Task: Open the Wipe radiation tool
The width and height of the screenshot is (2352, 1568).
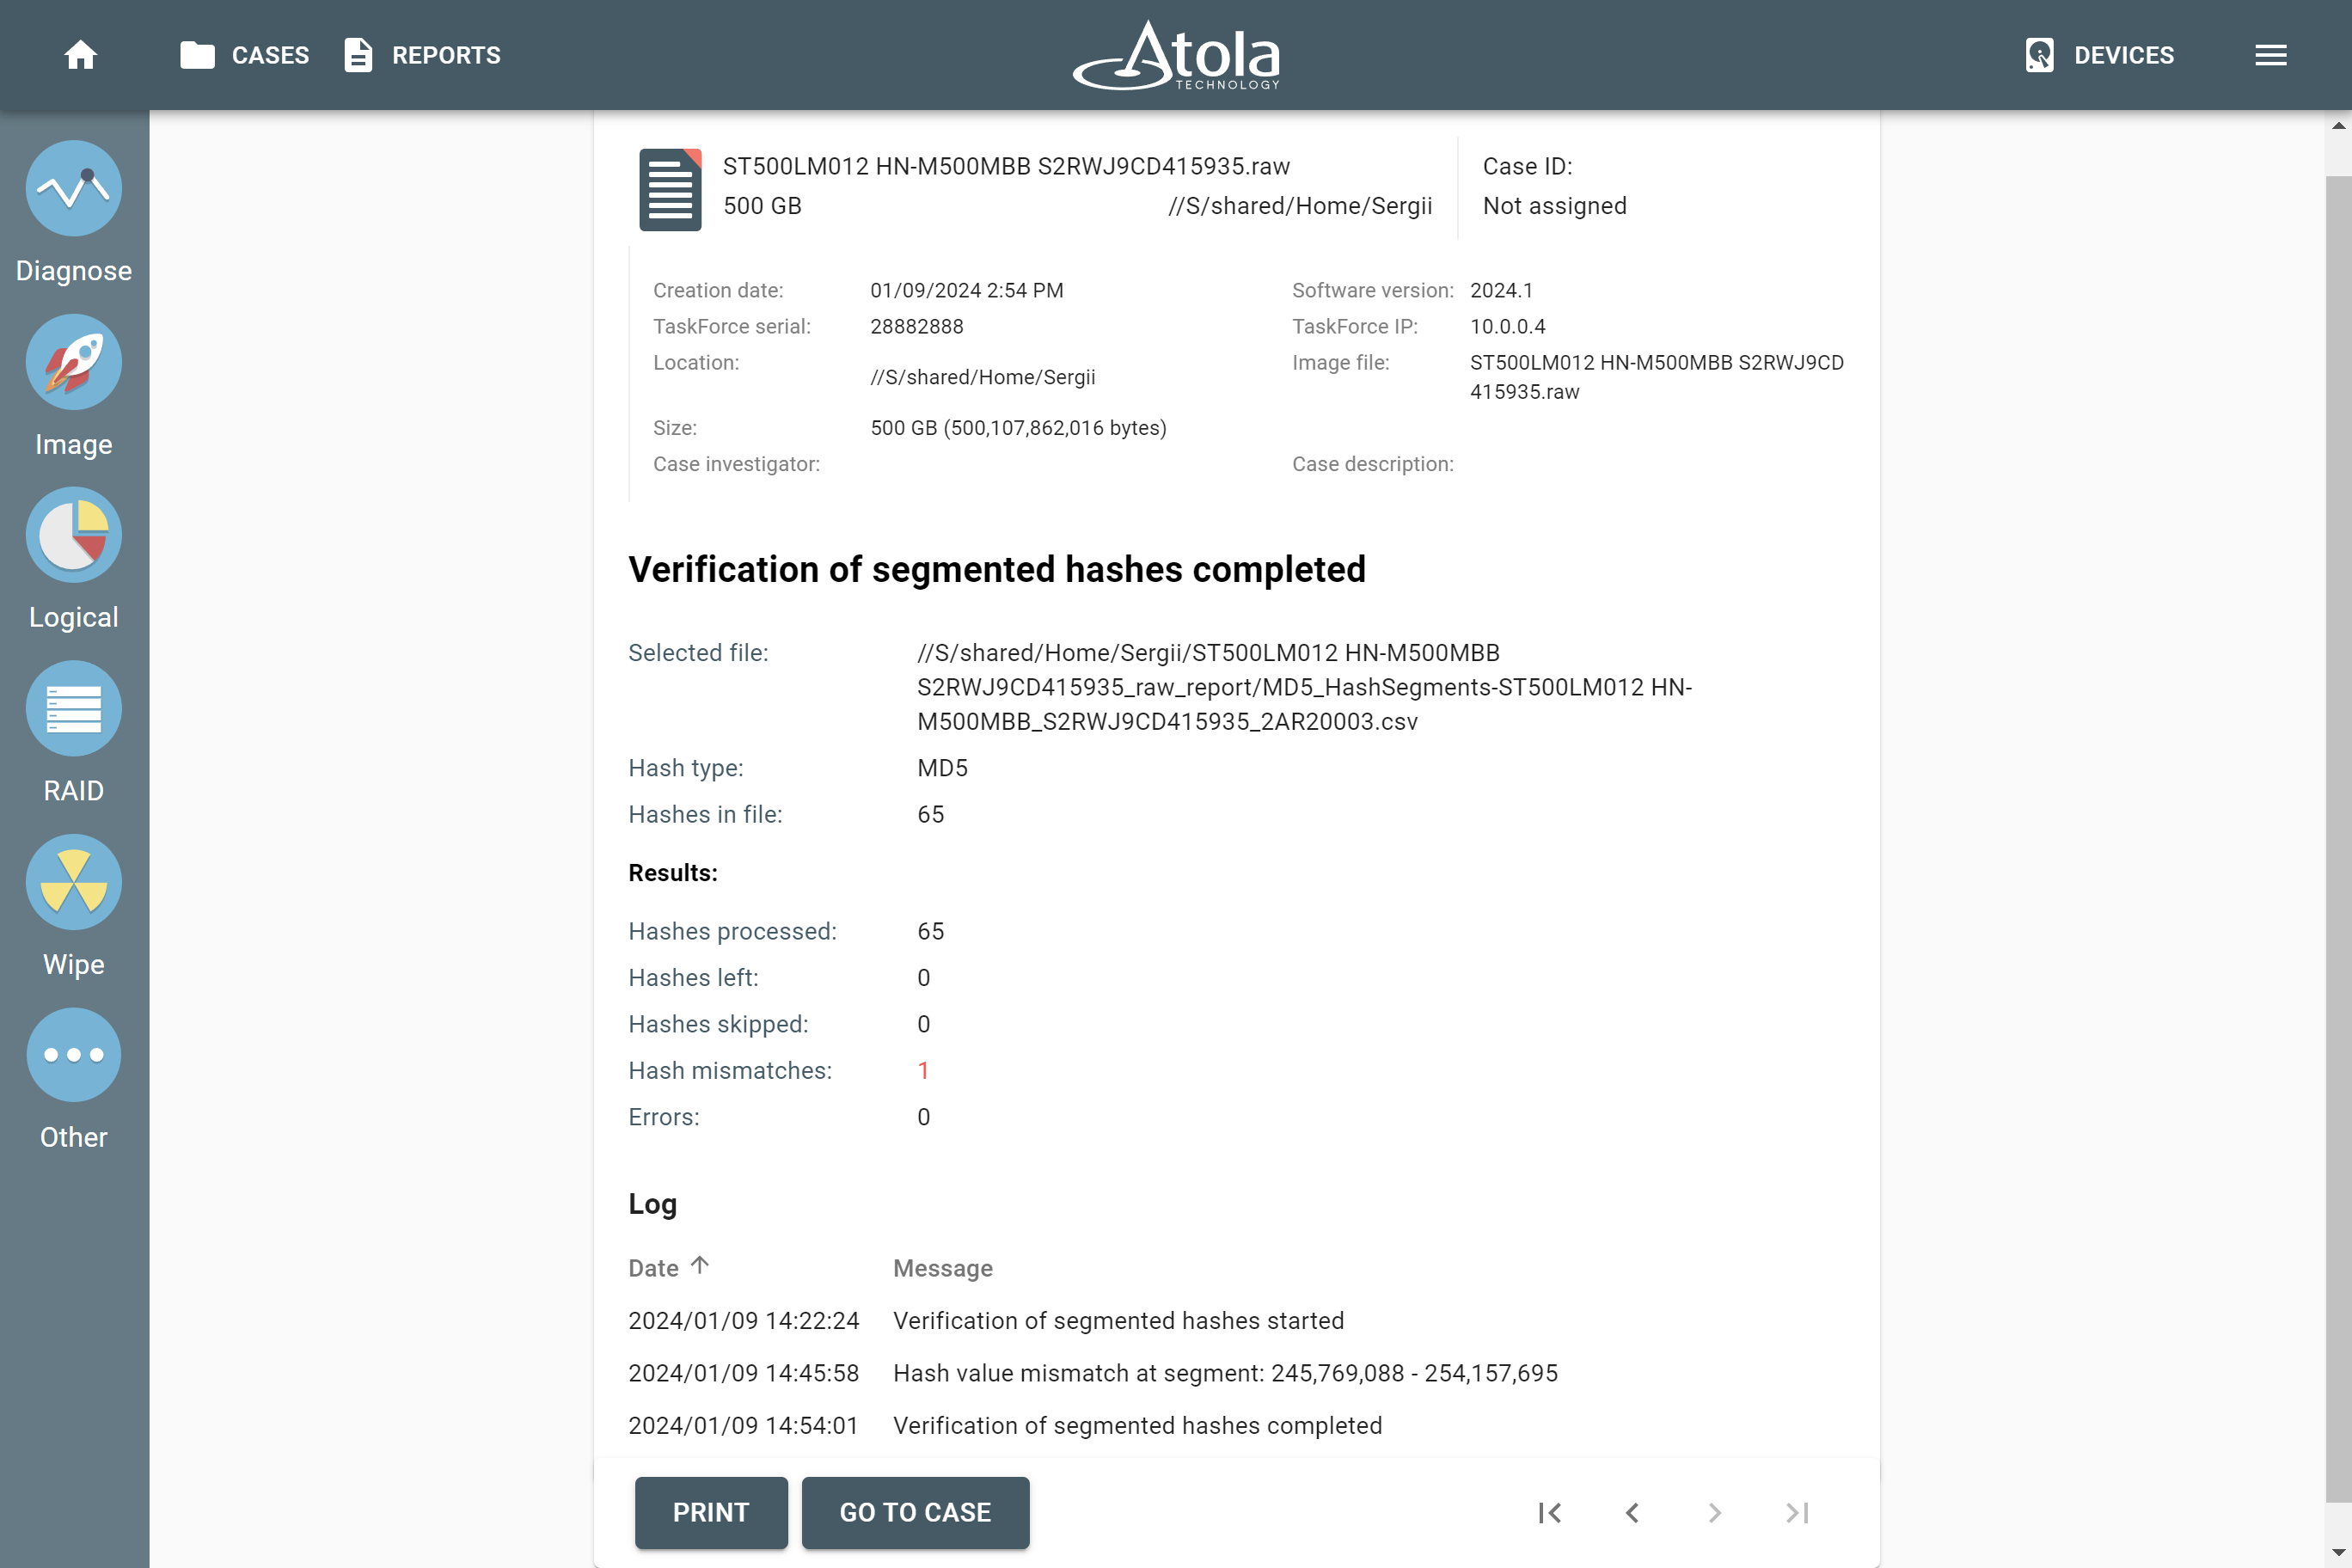Action: click(x=74, y=906)
